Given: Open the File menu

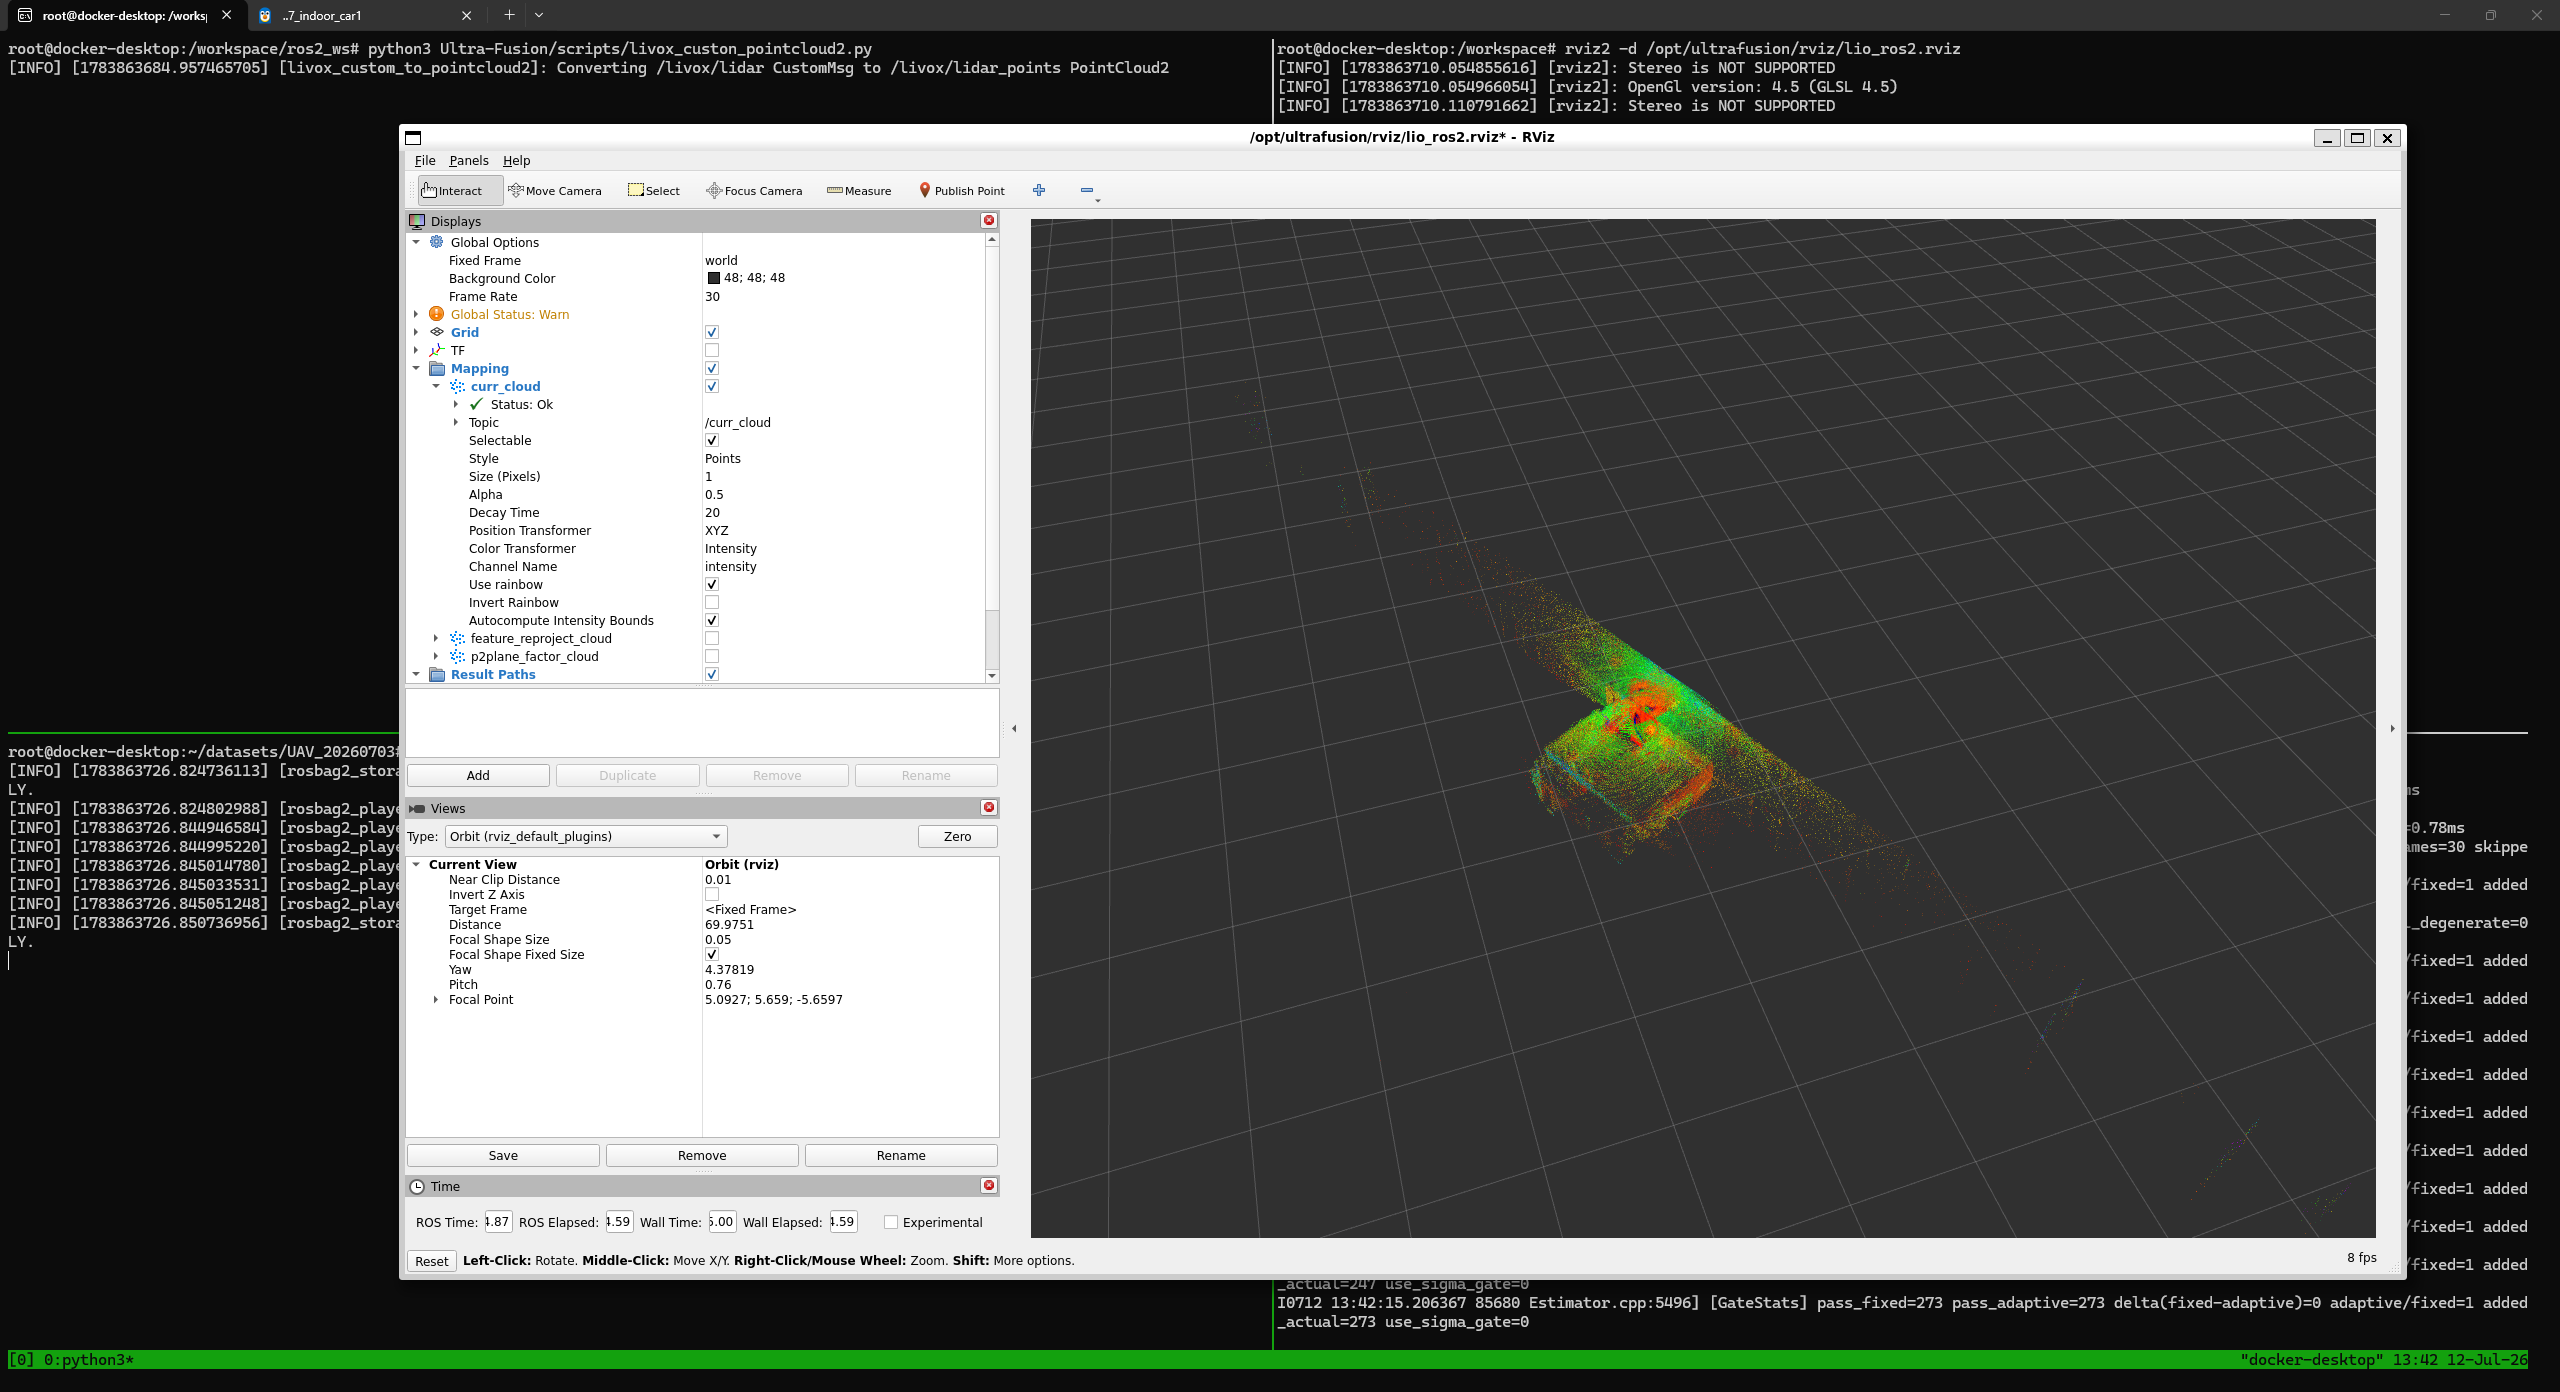Looking at the screenshot, I should 425,160.
